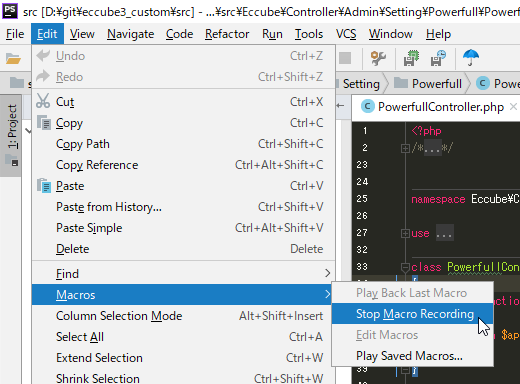Click the Copy documents icon
Screen dimensions: 520x384
(44, 122)
